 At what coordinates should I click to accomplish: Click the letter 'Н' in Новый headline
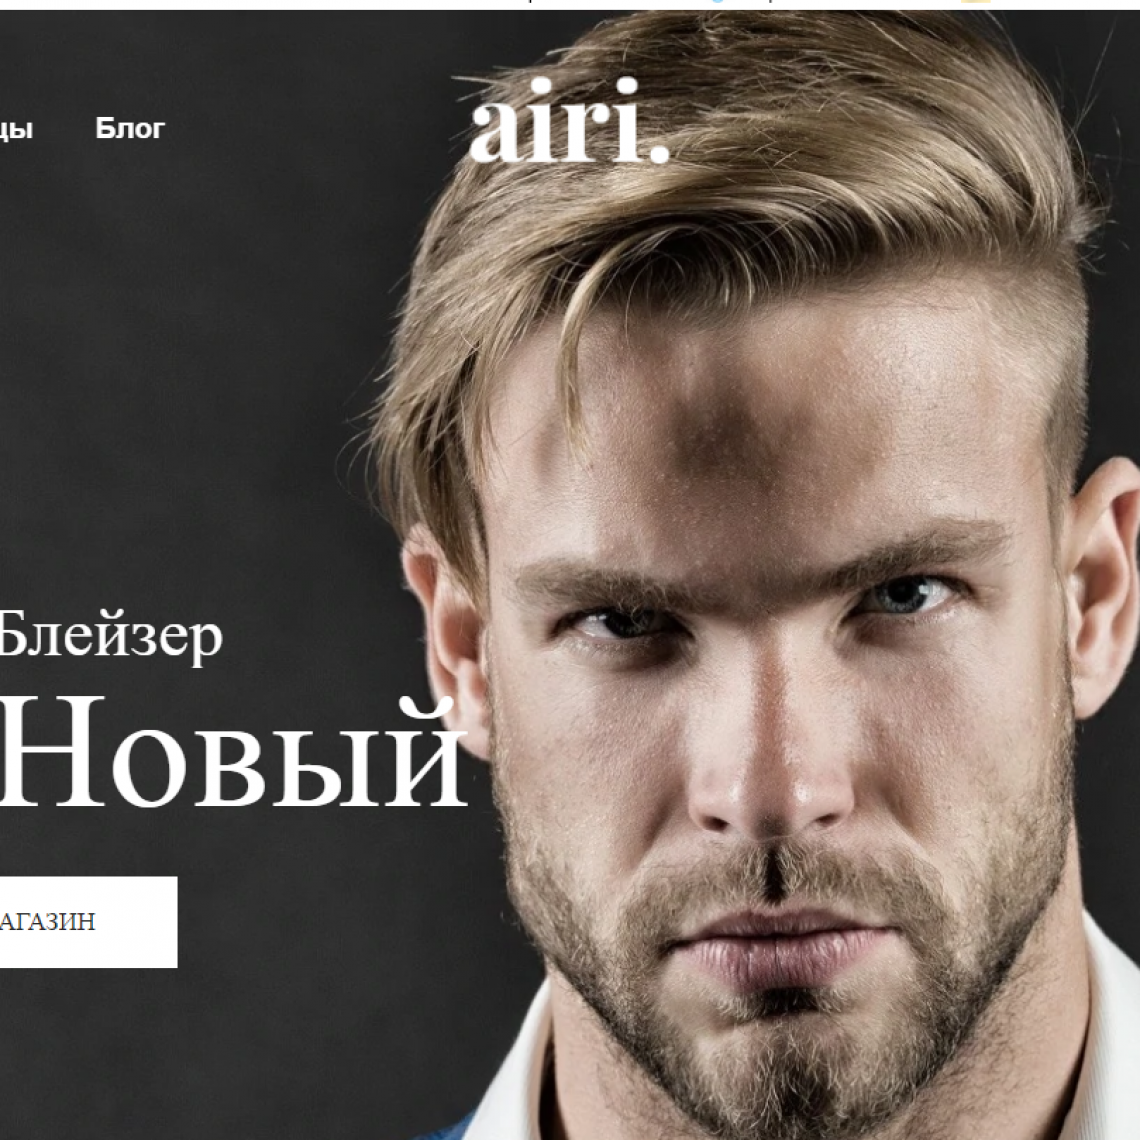(52, 753)
